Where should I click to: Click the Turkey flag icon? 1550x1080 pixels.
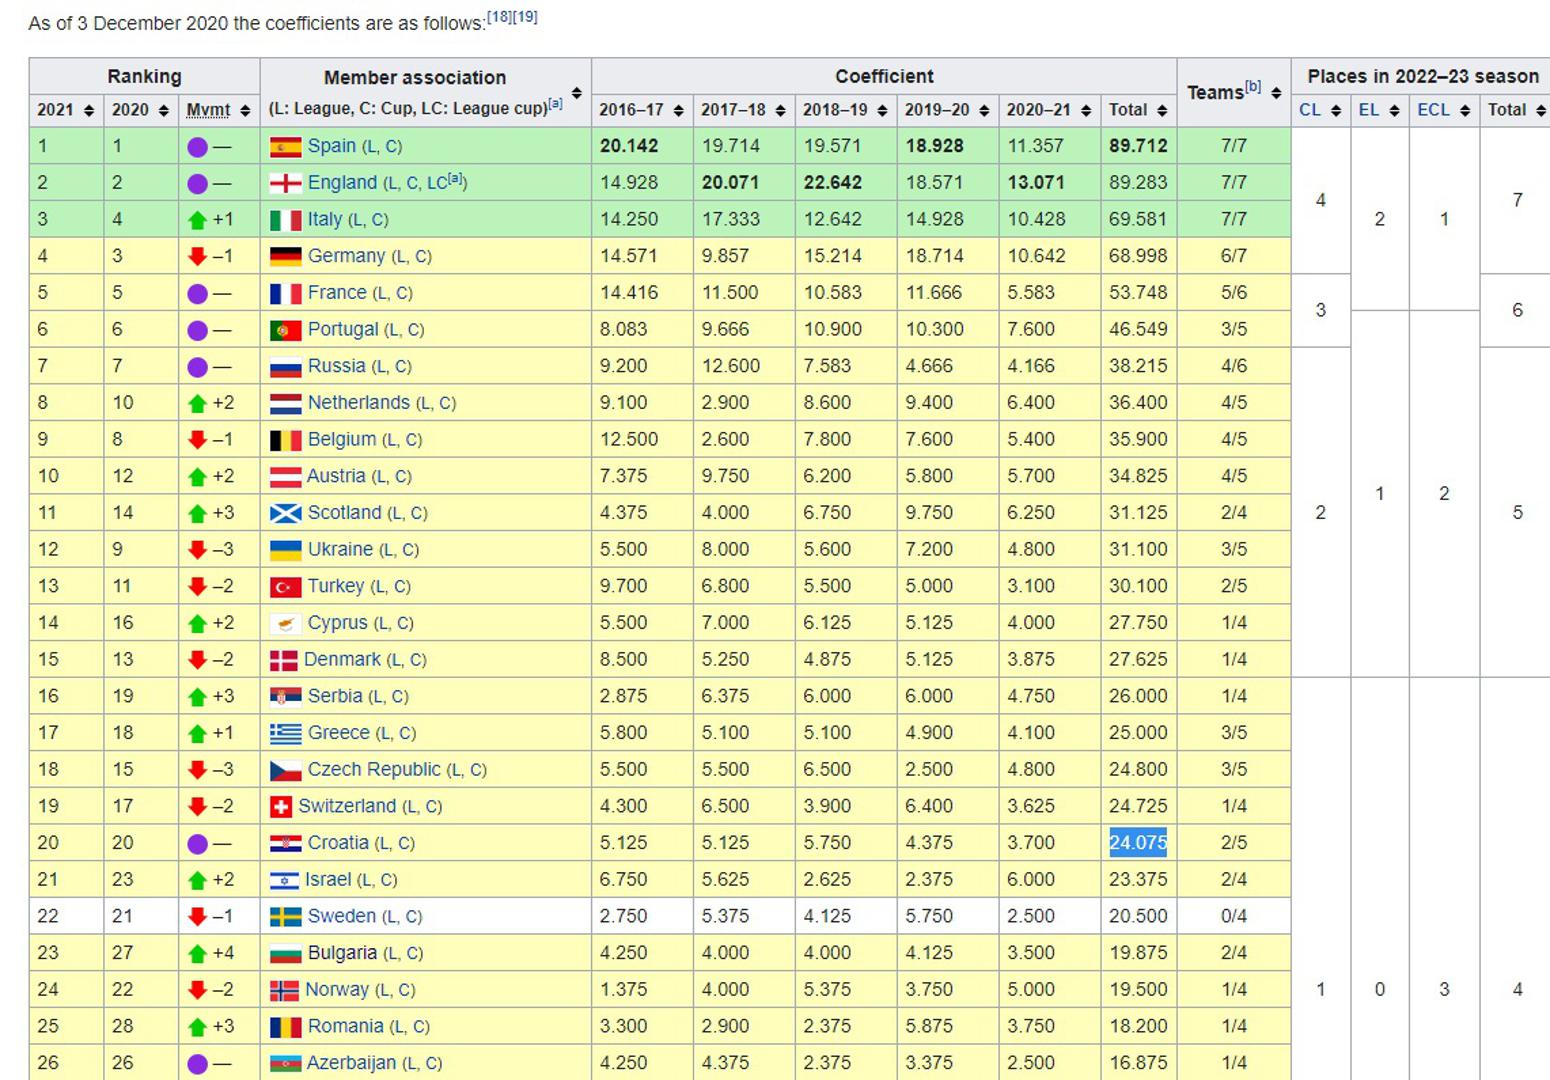tap(285, 587)
